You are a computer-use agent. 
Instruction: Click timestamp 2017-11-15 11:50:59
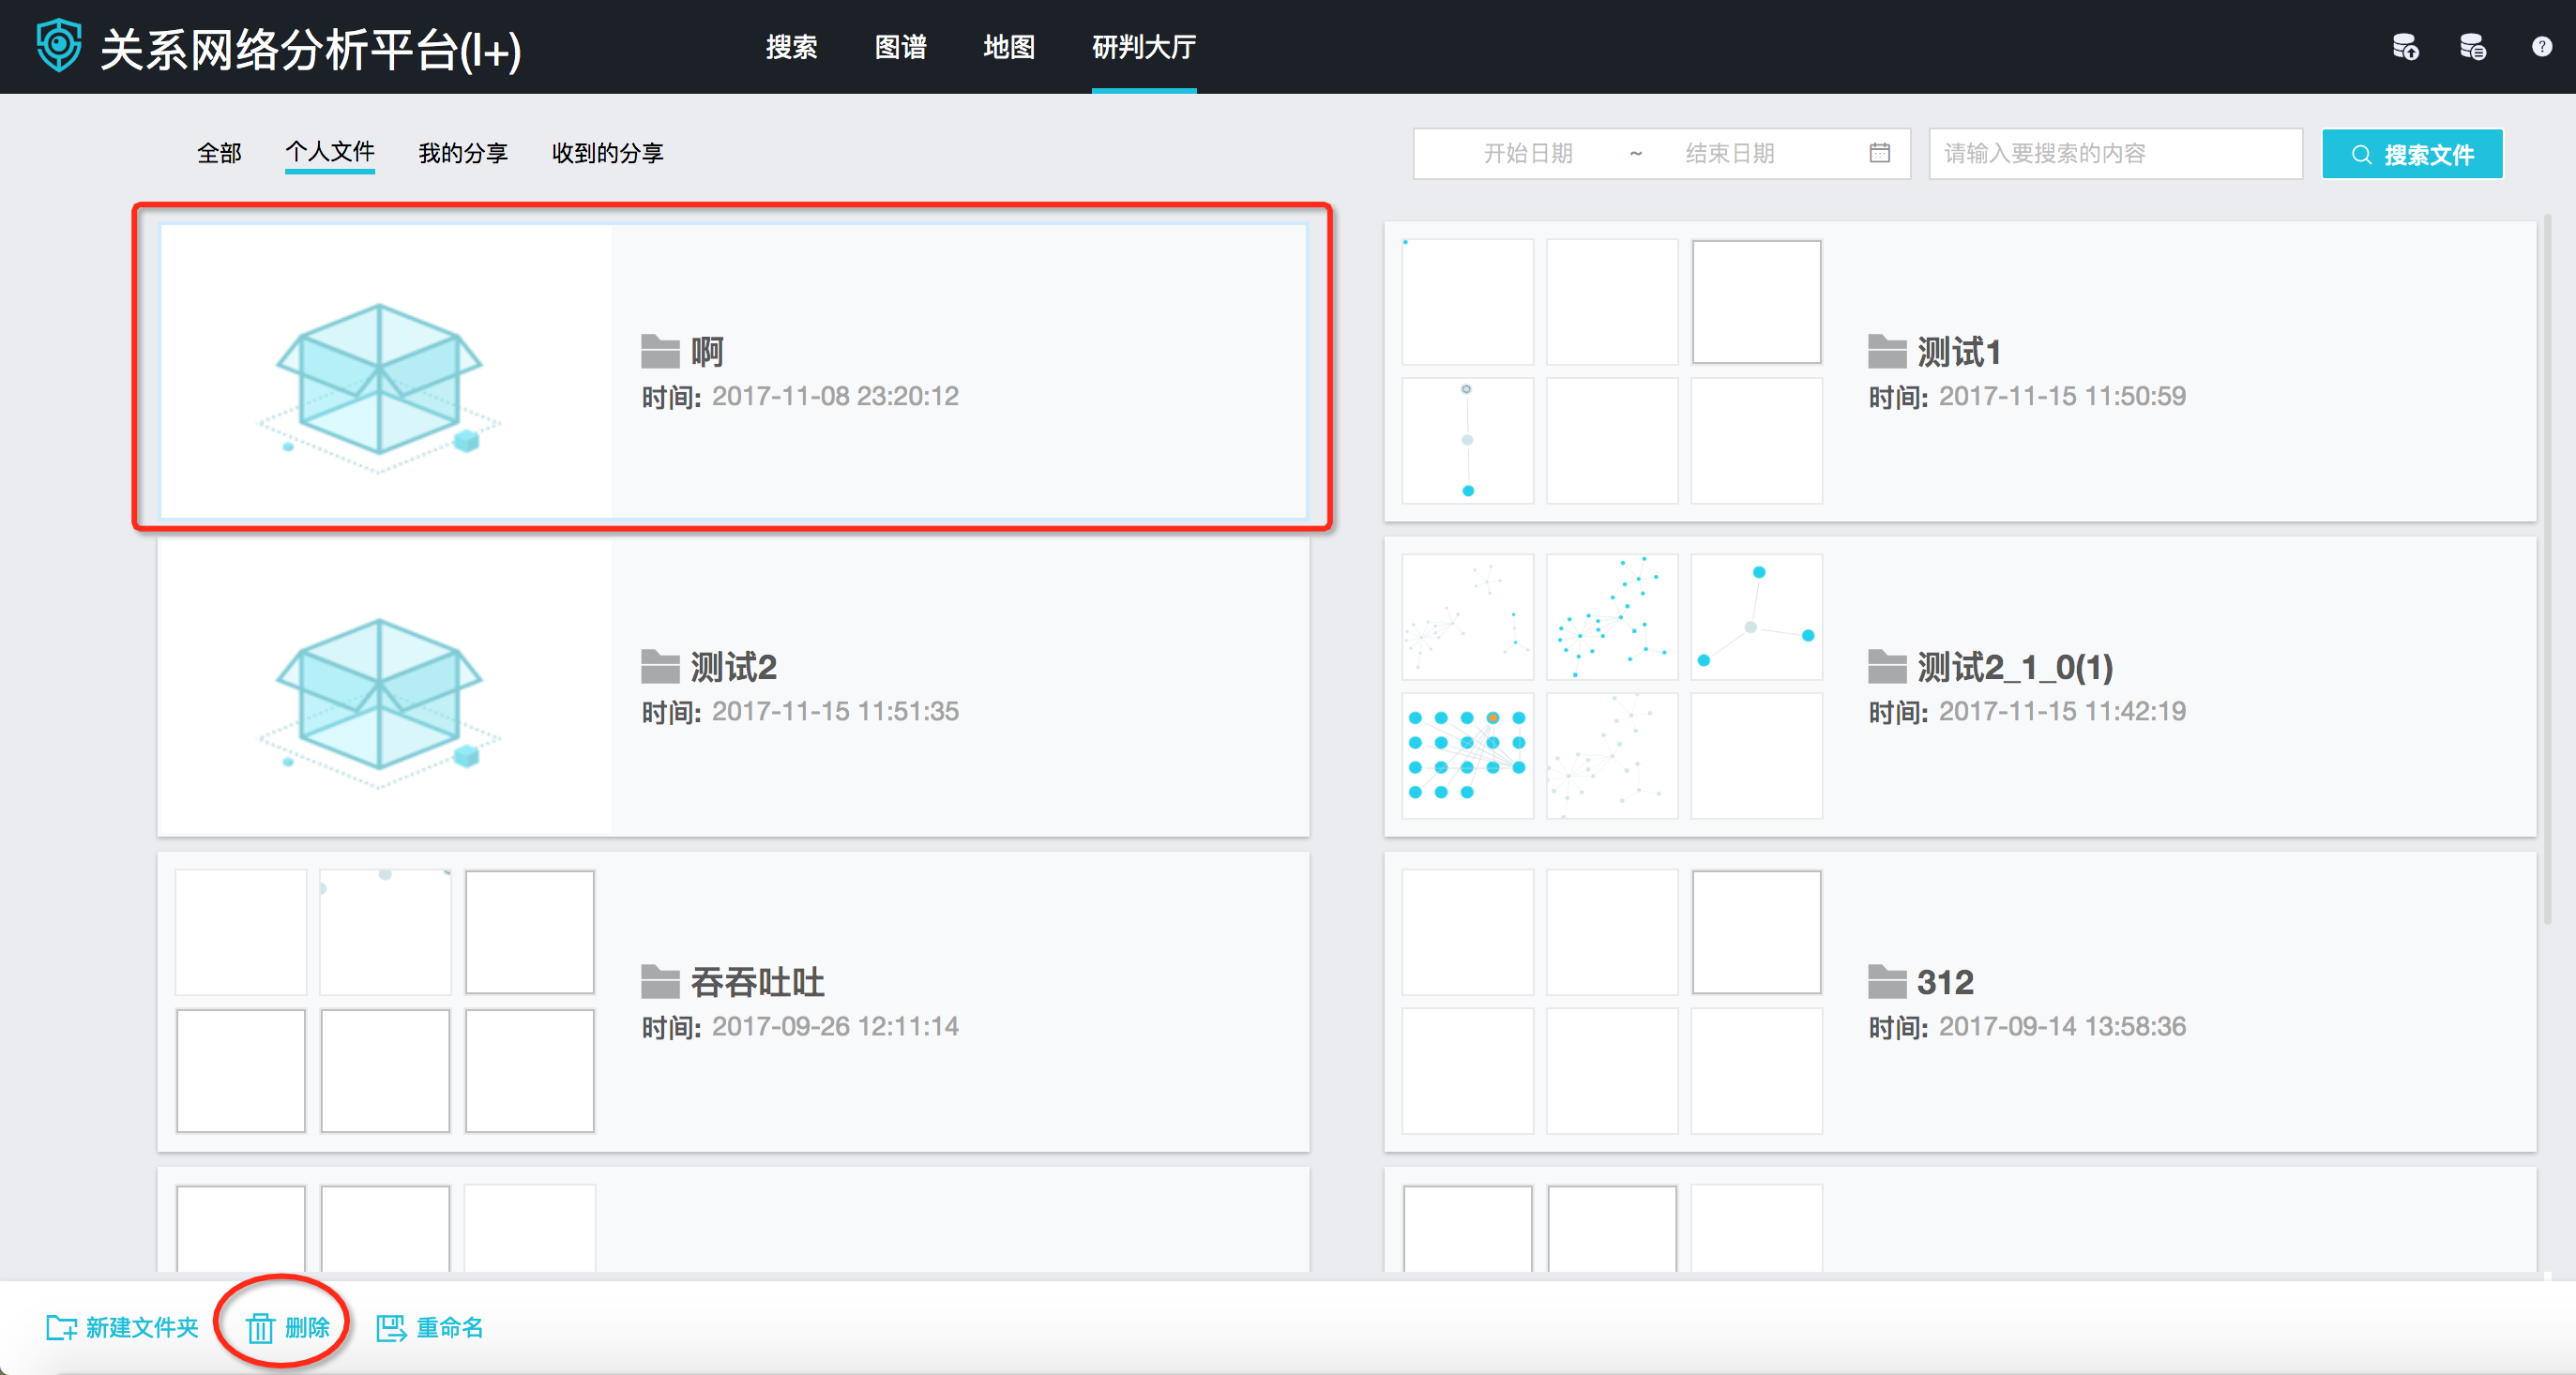point(2062,396)
